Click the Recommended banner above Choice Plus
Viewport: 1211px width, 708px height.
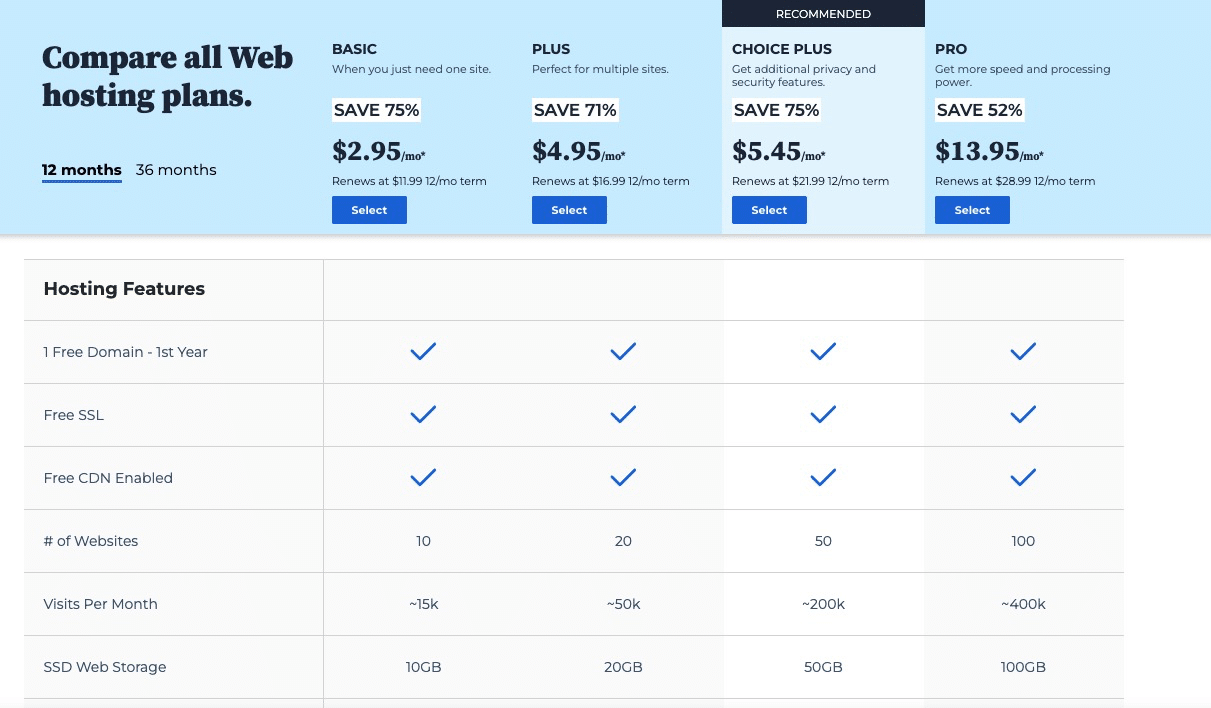823,14
